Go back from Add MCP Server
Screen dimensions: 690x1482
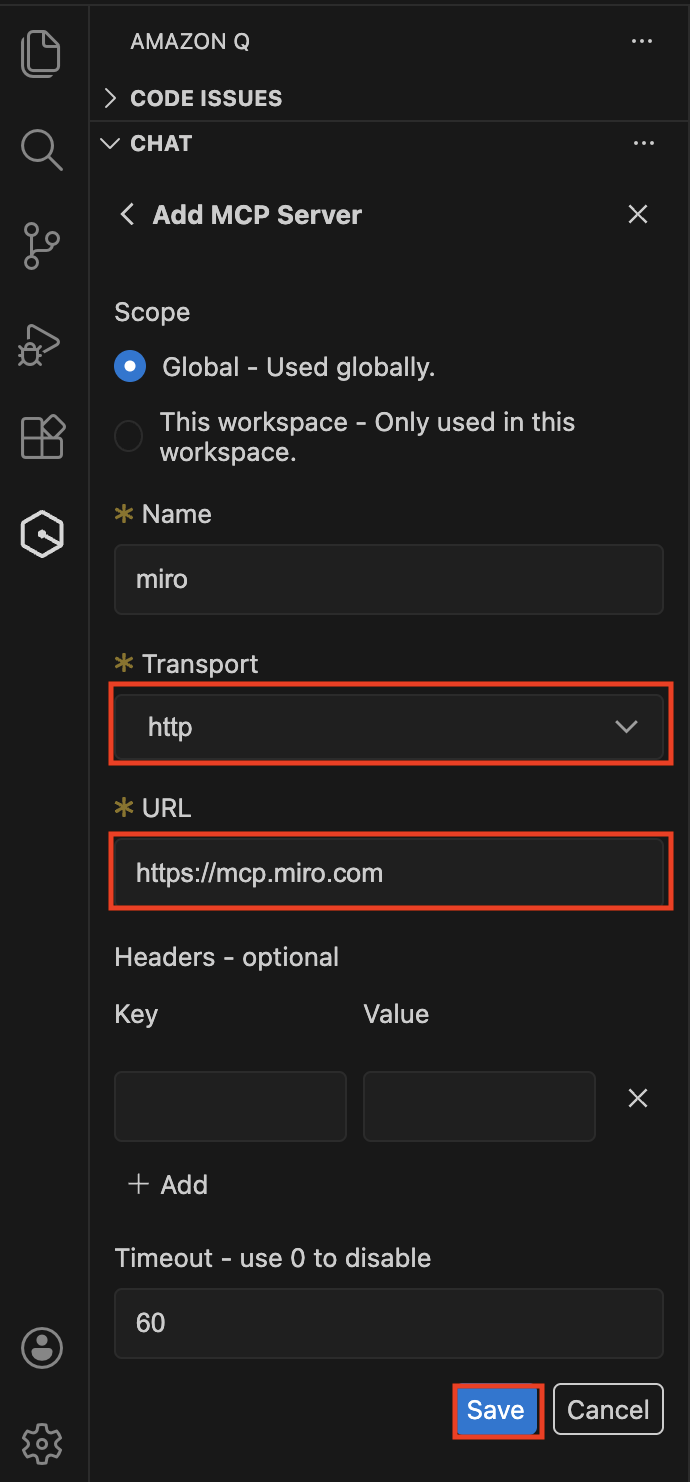[127, 214]
